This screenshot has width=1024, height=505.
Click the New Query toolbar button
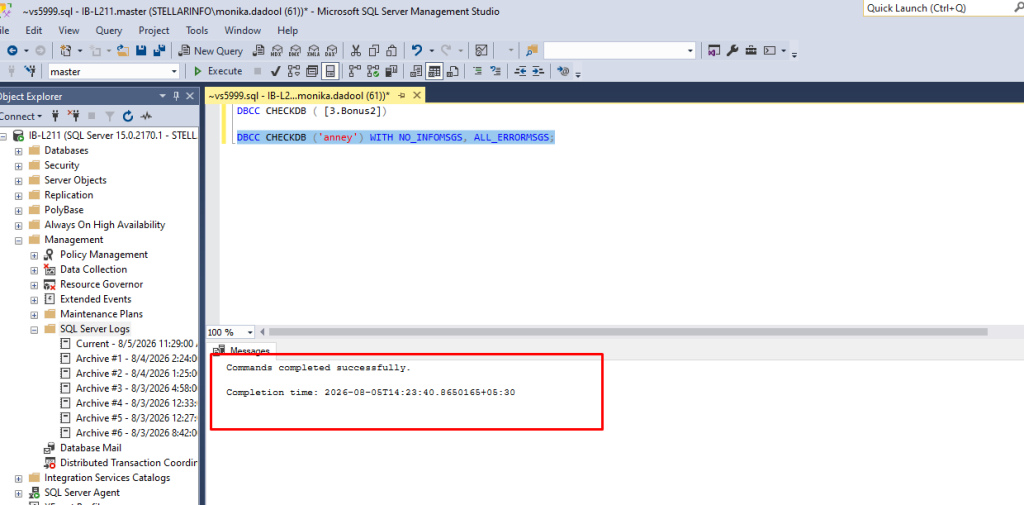tap(210, 51)
